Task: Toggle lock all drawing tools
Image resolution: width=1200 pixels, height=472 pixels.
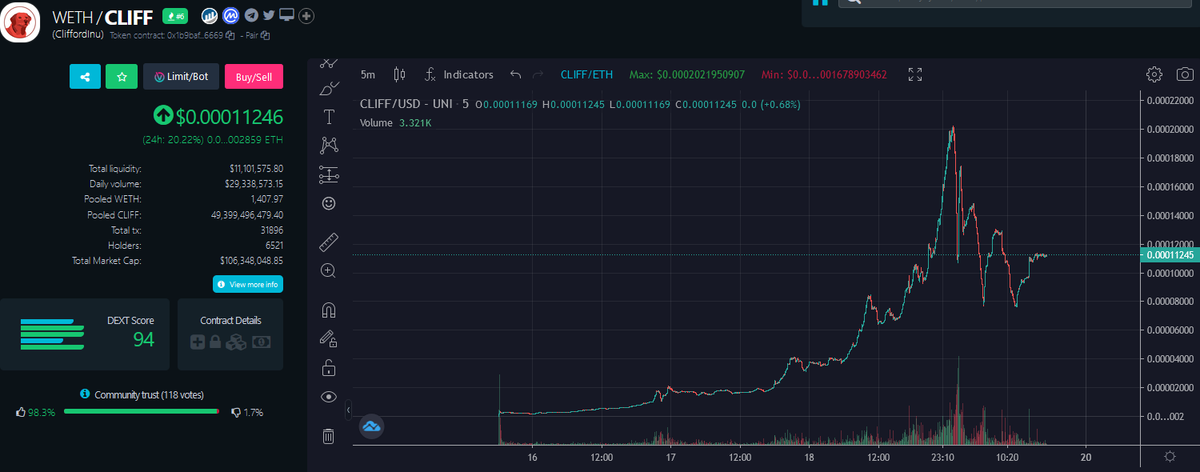Action: 328,367
